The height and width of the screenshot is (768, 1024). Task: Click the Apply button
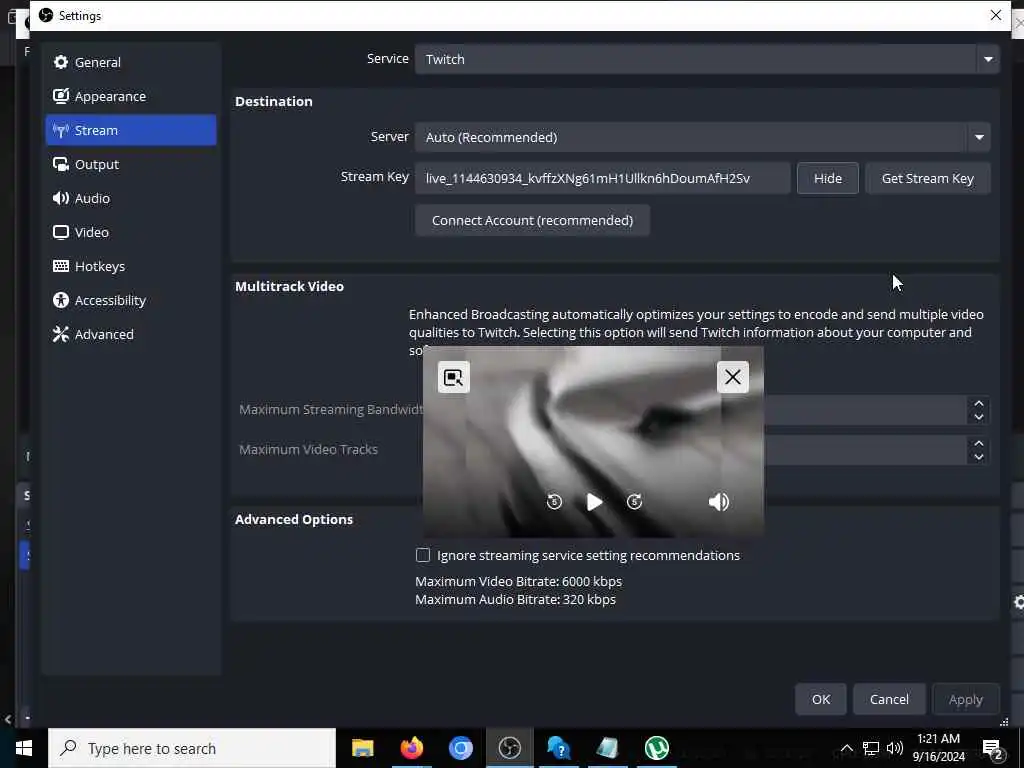(x=965, y=699)
